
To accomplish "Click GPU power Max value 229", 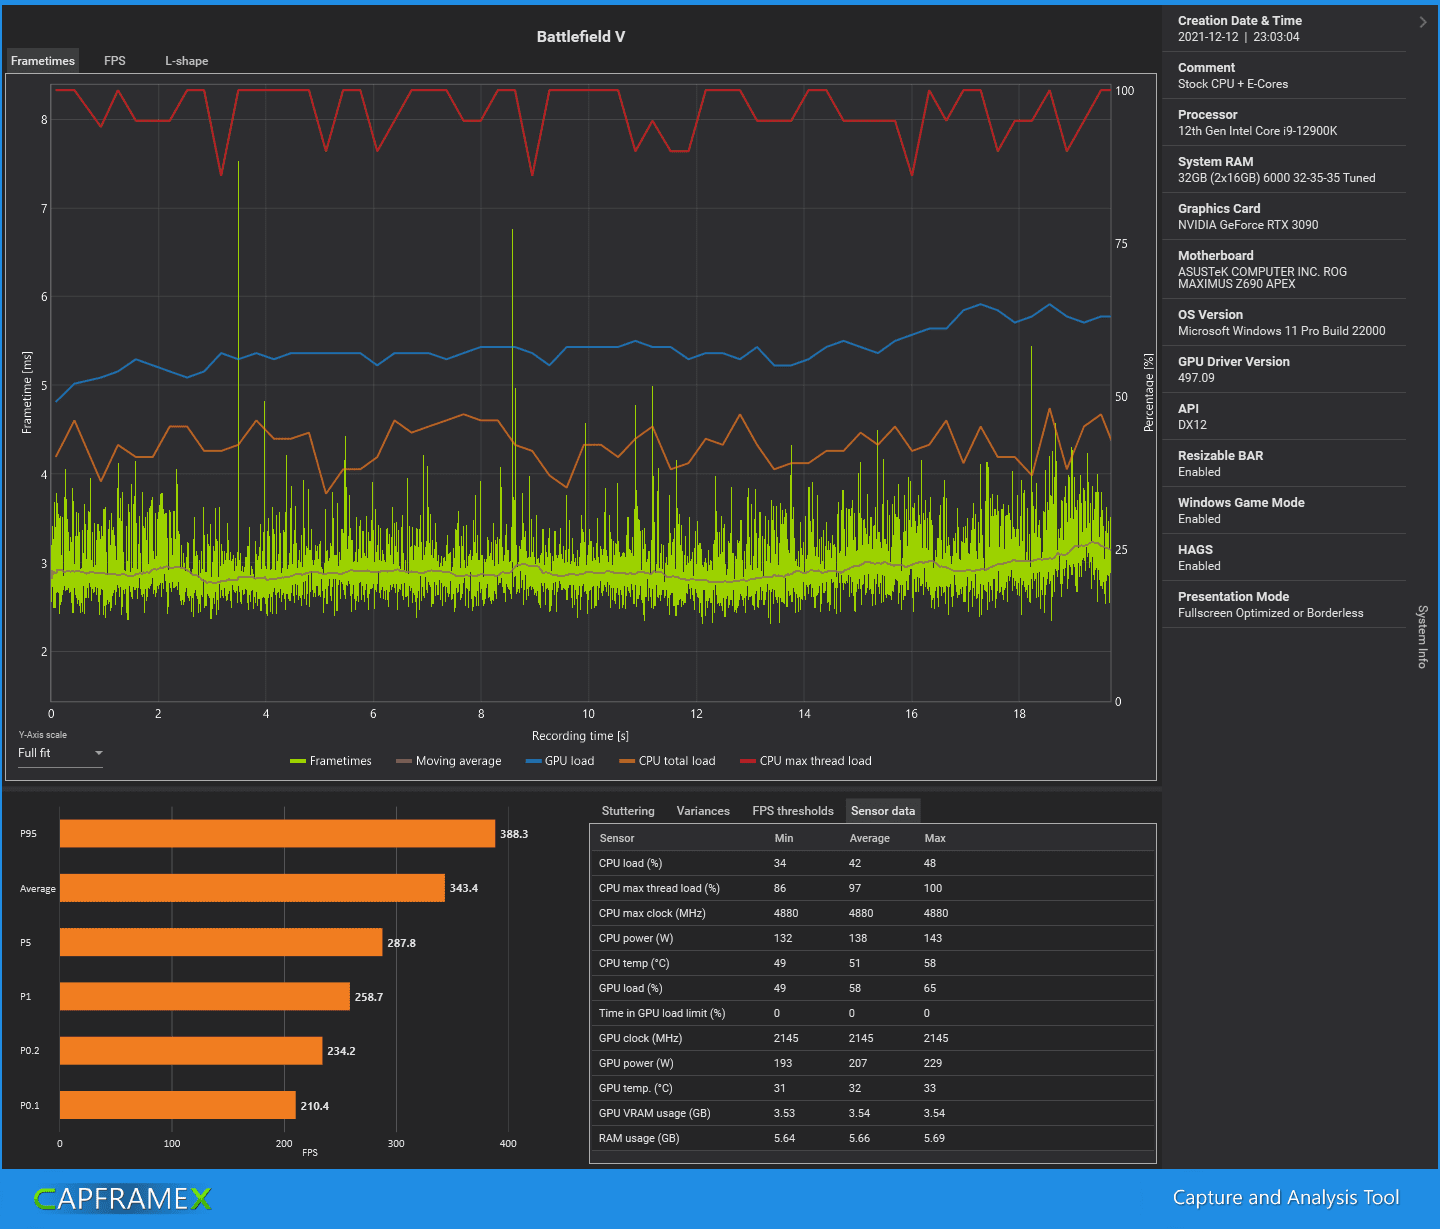I will 933,1063.
